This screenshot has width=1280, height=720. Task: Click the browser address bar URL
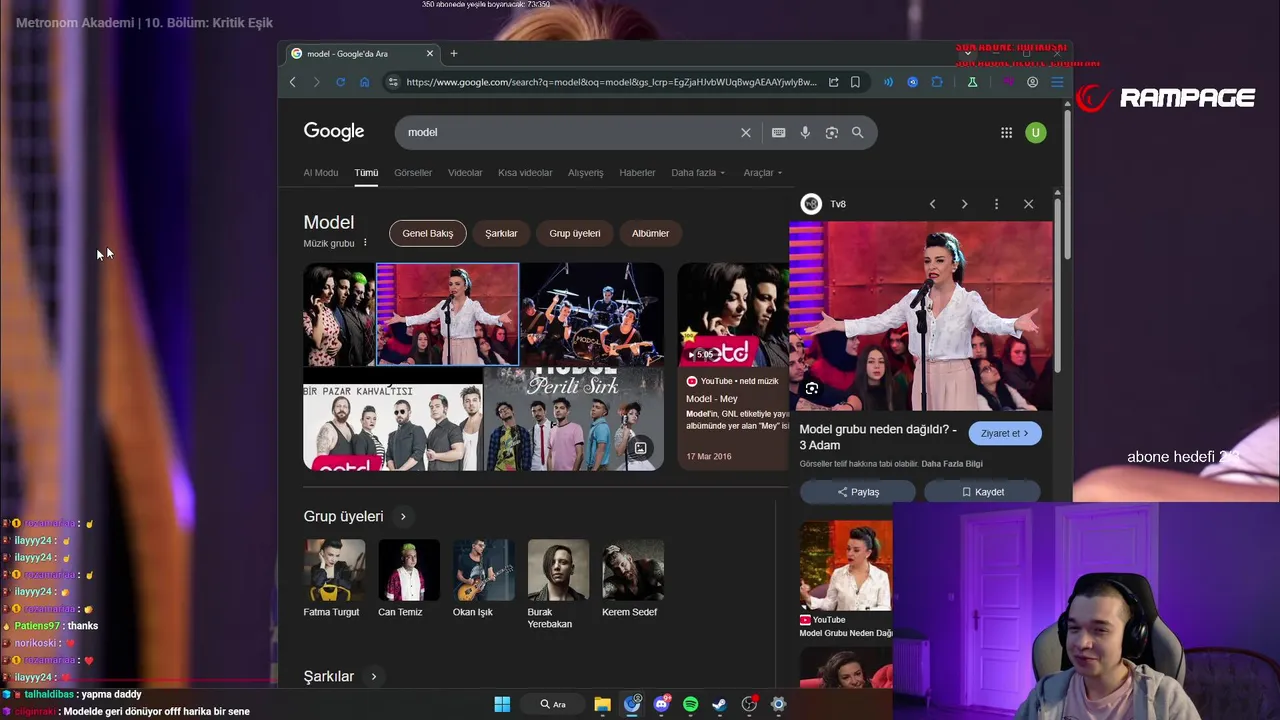(x=612, y=82)
